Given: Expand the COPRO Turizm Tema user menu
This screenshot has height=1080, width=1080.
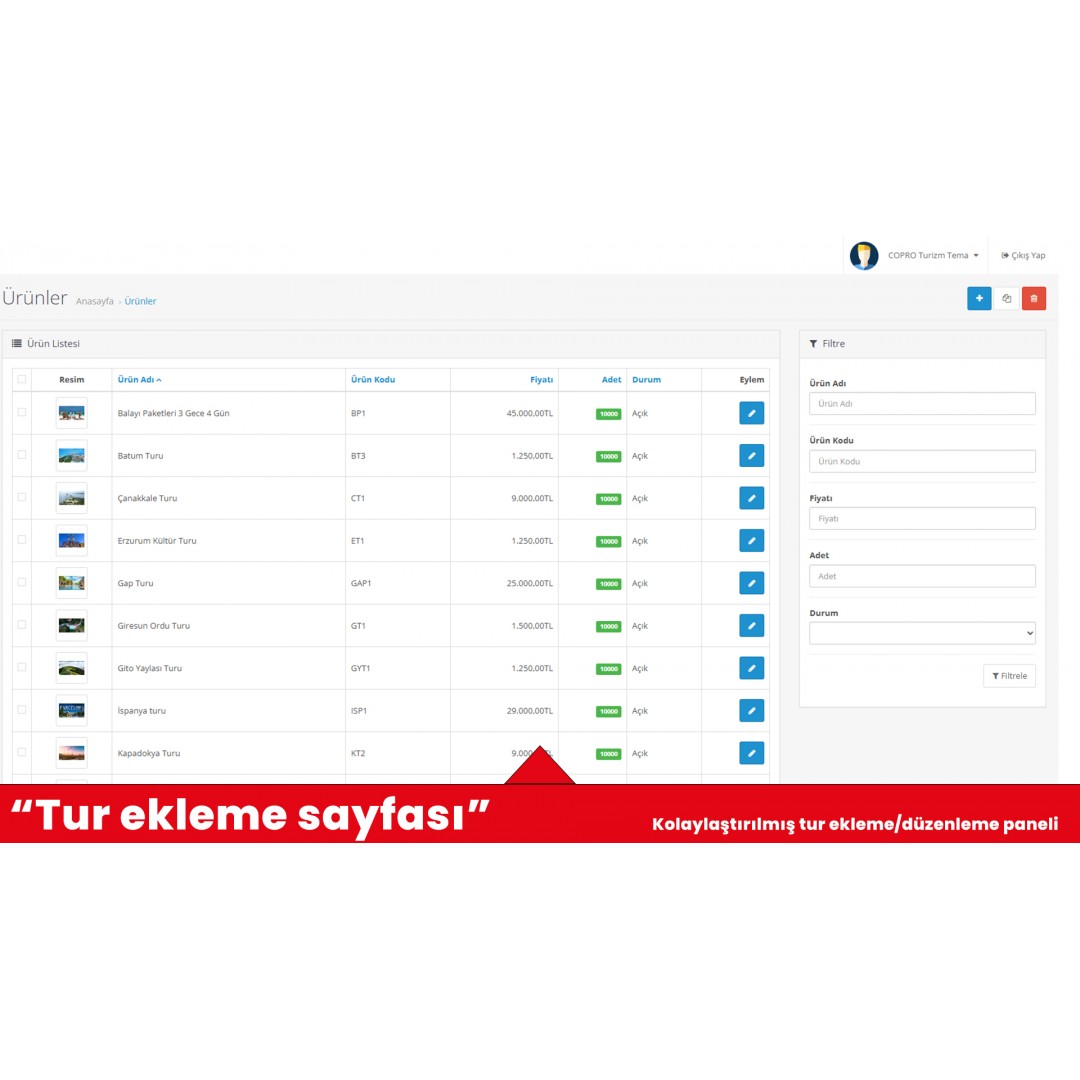Looking at the screenshot, I should click(932, 256).
